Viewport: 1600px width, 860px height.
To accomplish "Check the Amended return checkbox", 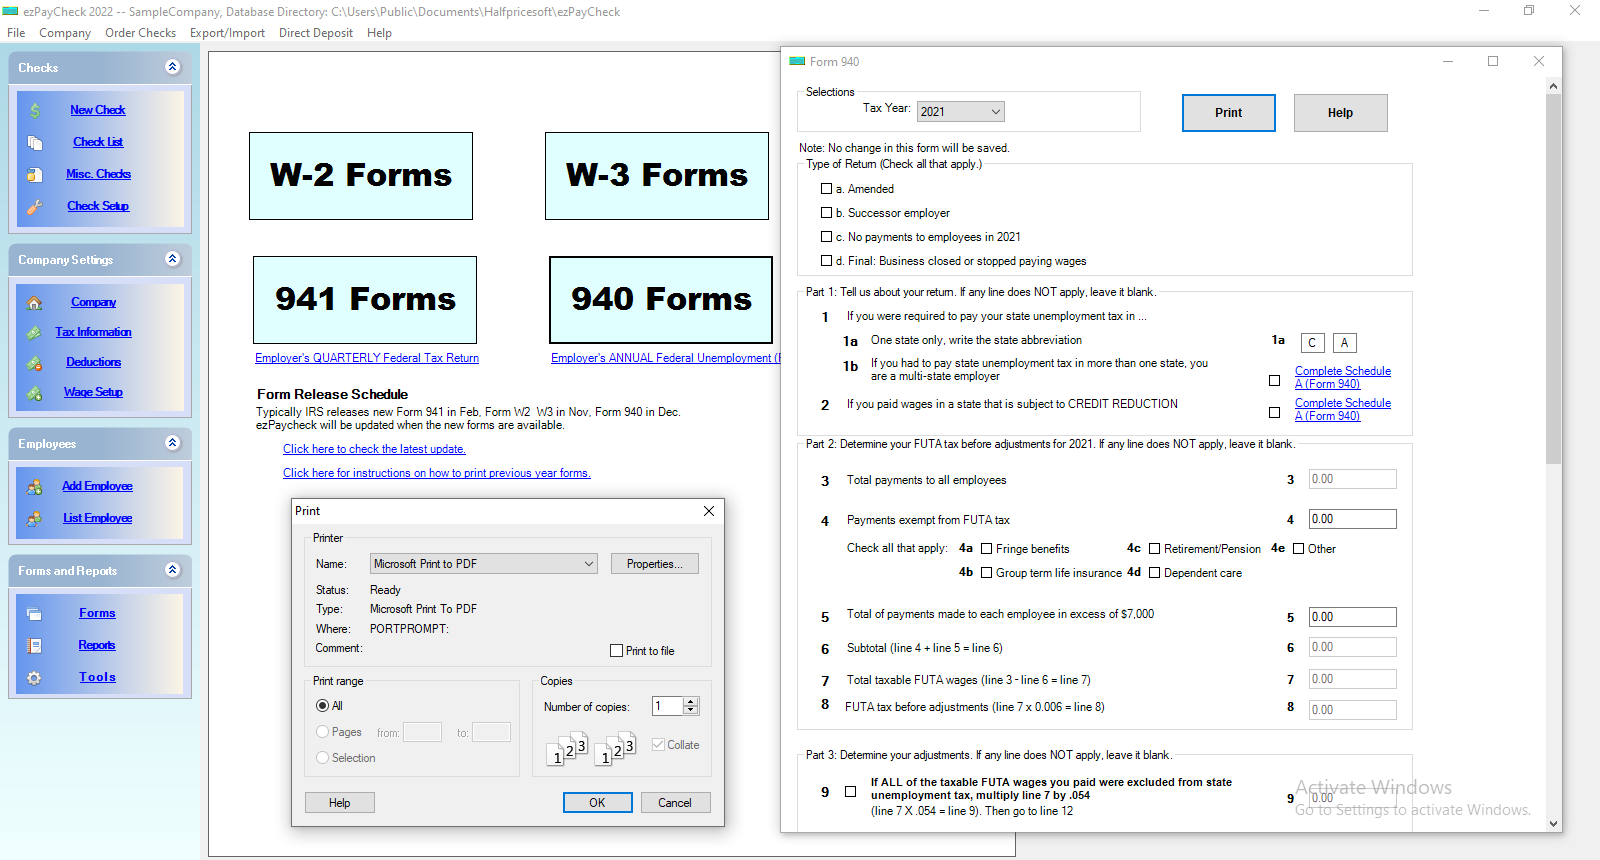I will coord(826,188).
